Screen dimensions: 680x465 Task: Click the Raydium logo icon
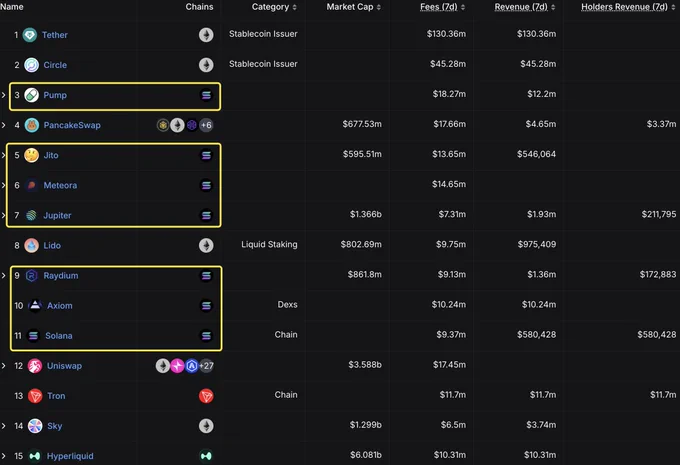click(x=32, y=275)
